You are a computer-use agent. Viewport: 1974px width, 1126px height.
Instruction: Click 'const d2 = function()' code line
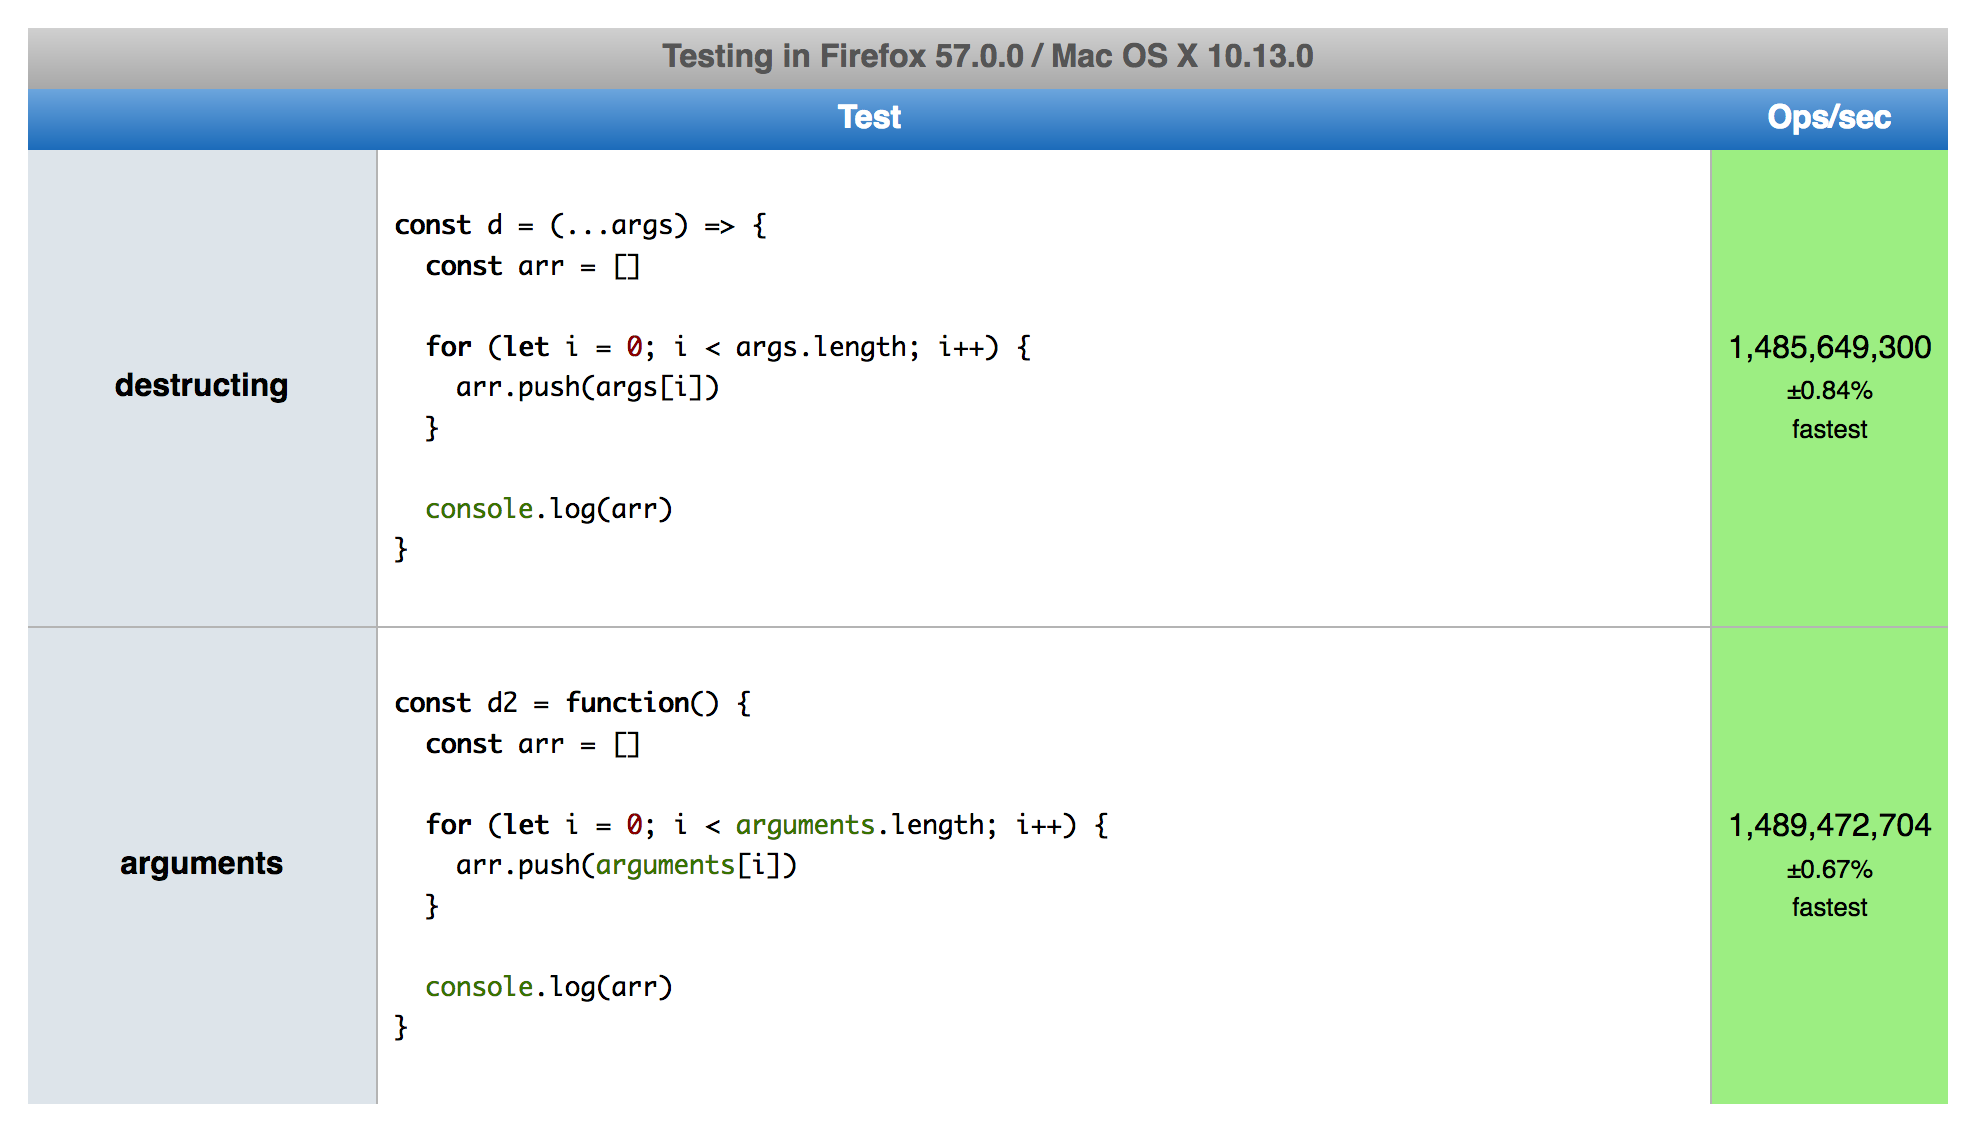pyautogui.click(x=573, y=703)
